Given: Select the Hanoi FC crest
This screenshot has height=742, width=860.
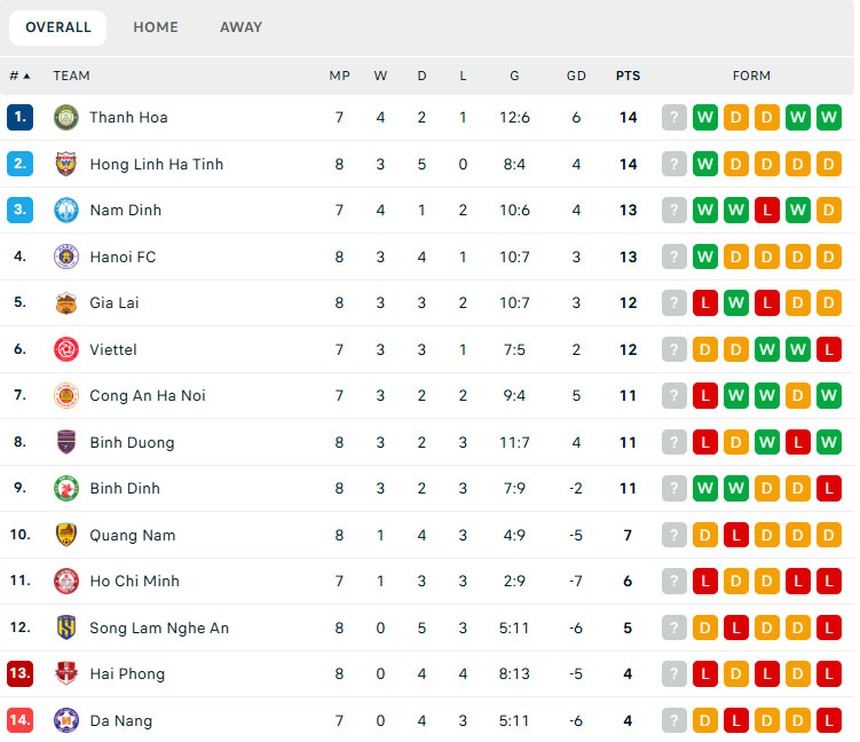Looking at the screenshot, I should tap(65, 257).
